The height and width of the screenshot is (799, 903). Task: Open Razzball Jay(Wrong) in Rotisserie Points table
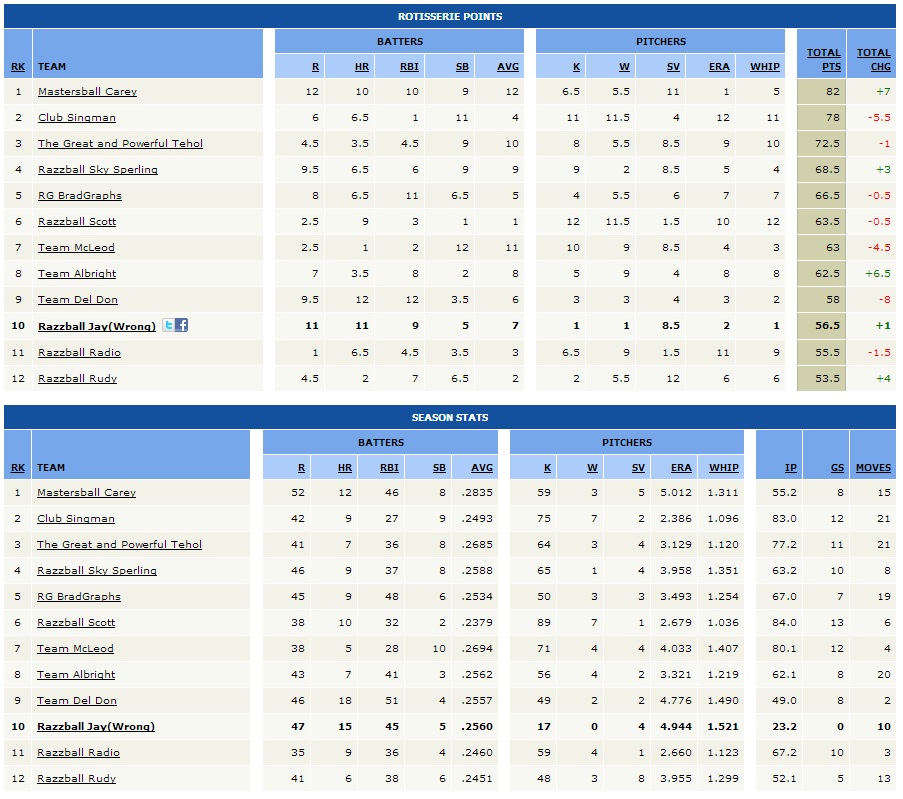pyautogui.click(x=97, y=326)
